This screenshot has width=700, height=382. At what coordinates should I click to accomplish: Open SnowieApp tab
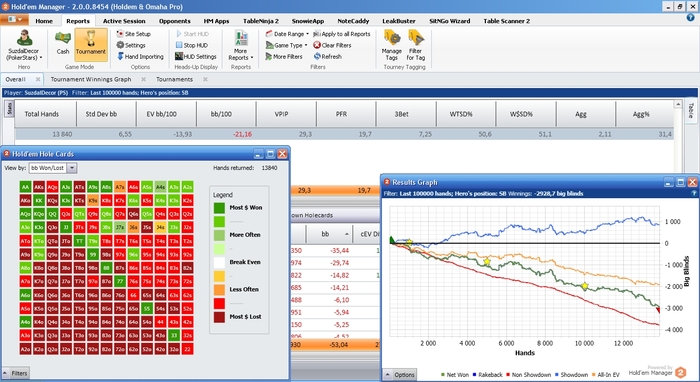pyautogui.click(x=308, y=21)
